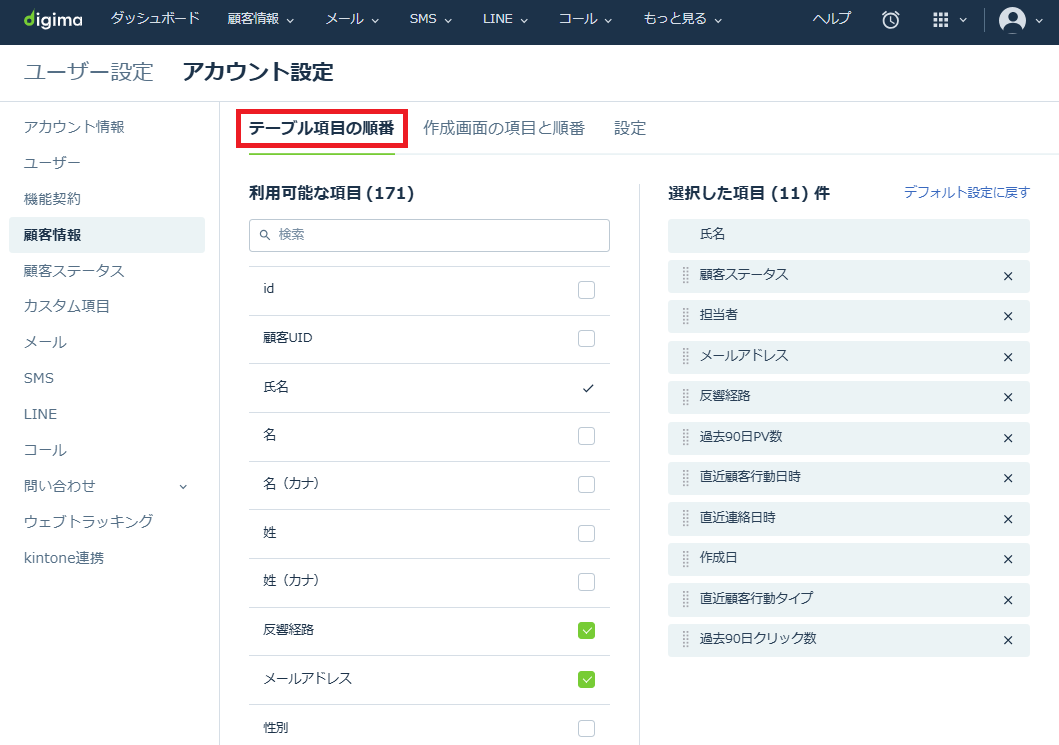
Task: Uncheck the メールアドレス checkbox
Action: [586, 679]
